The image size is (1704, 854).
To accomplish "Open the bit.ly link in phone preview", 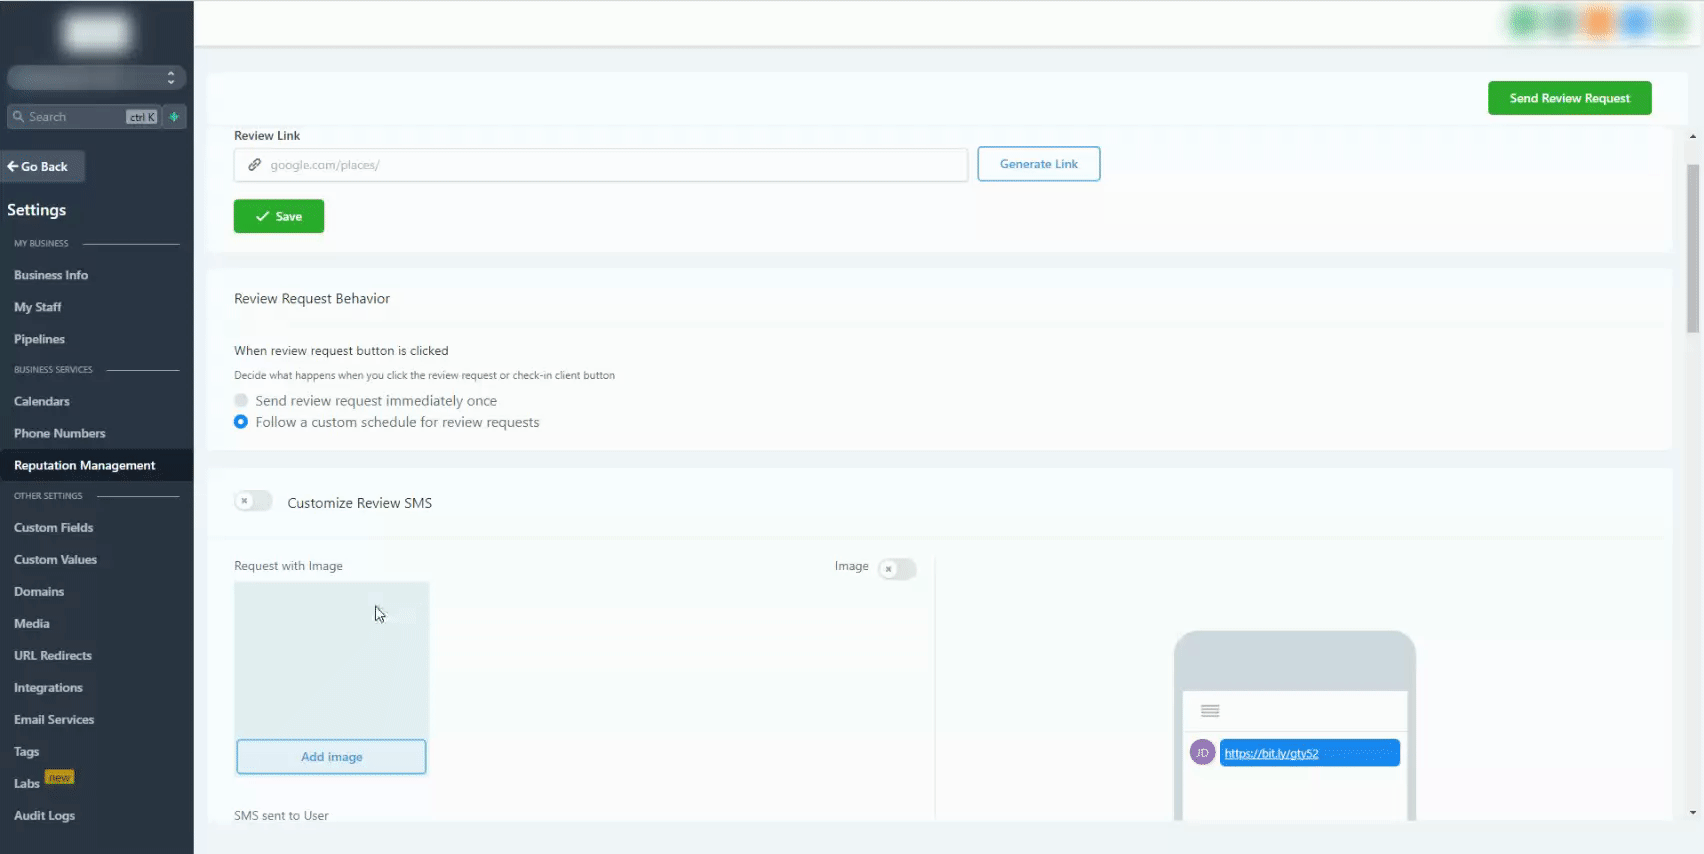I will coord(1272,753).
